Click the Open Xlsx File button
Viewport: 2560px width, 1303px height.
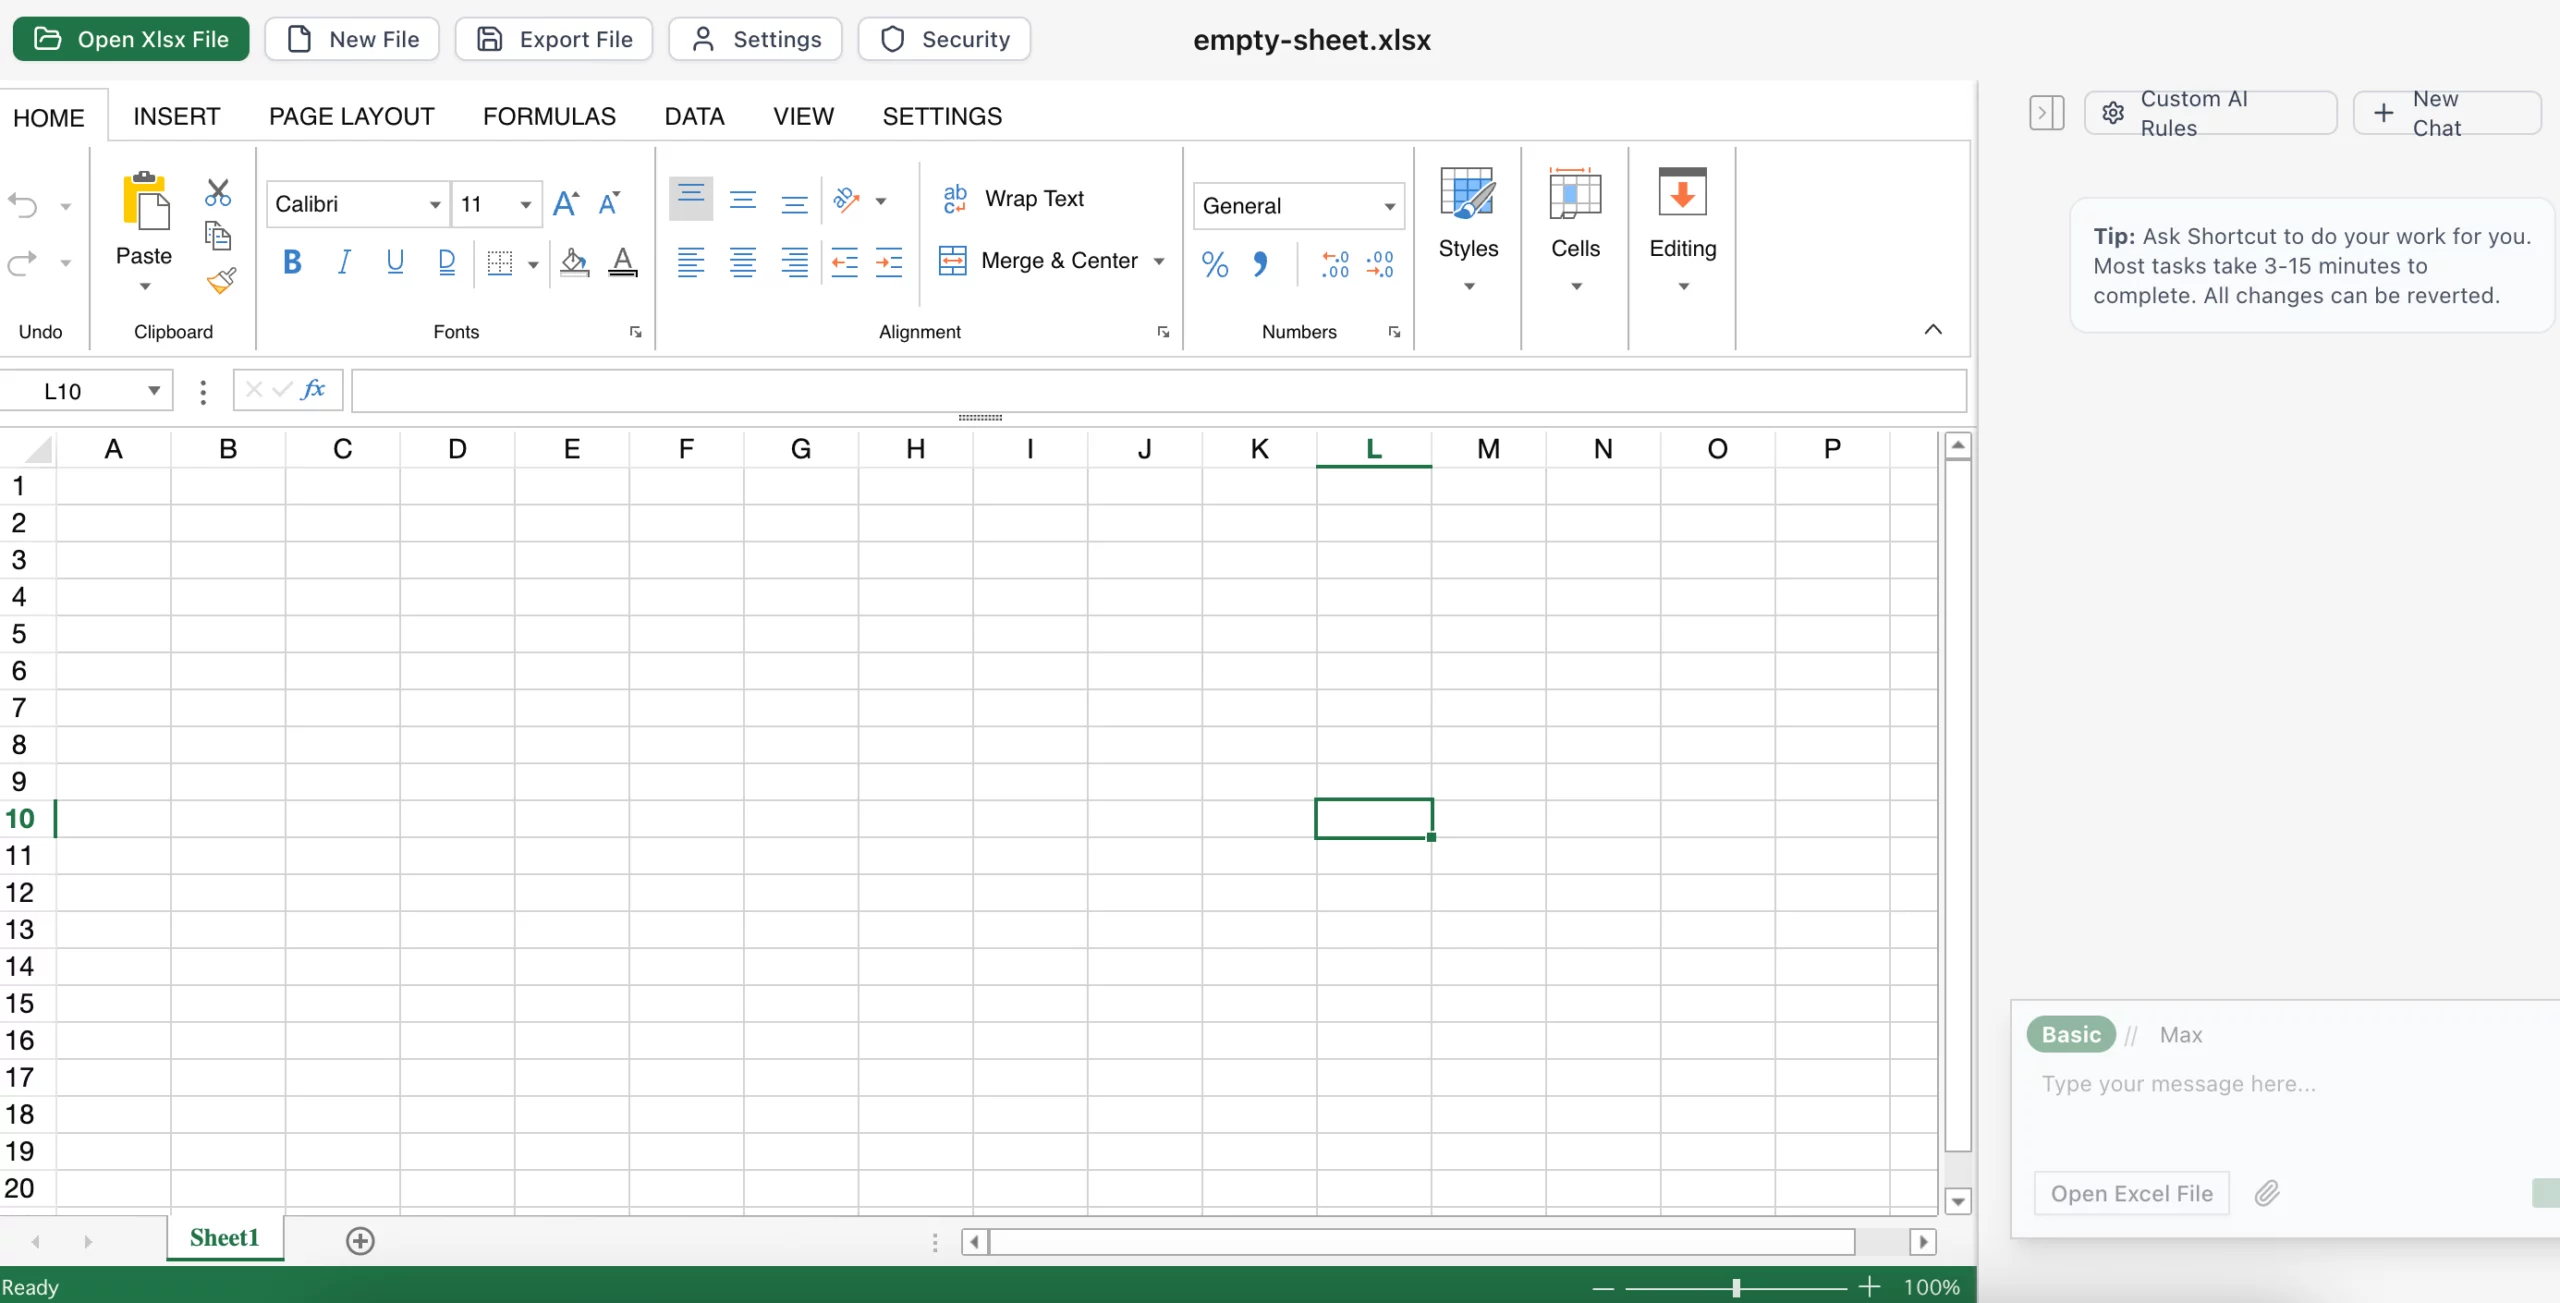tap(131, 39)
